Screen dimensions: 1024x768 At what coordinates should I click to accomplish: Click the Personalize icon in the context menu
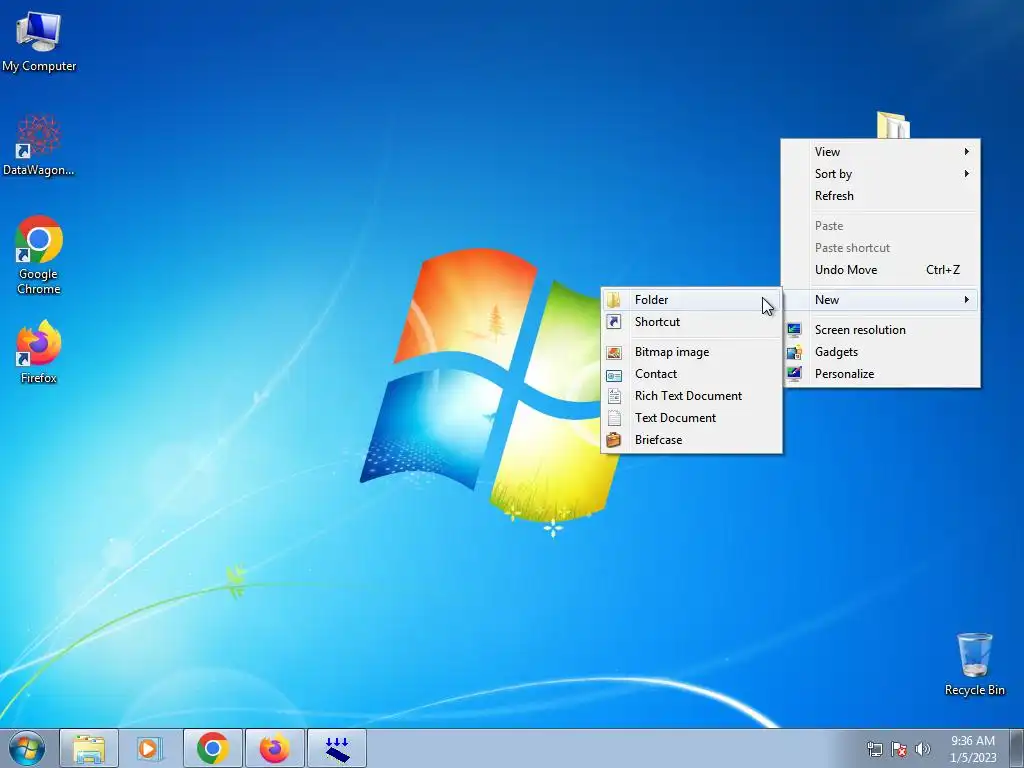coord(794,374)
